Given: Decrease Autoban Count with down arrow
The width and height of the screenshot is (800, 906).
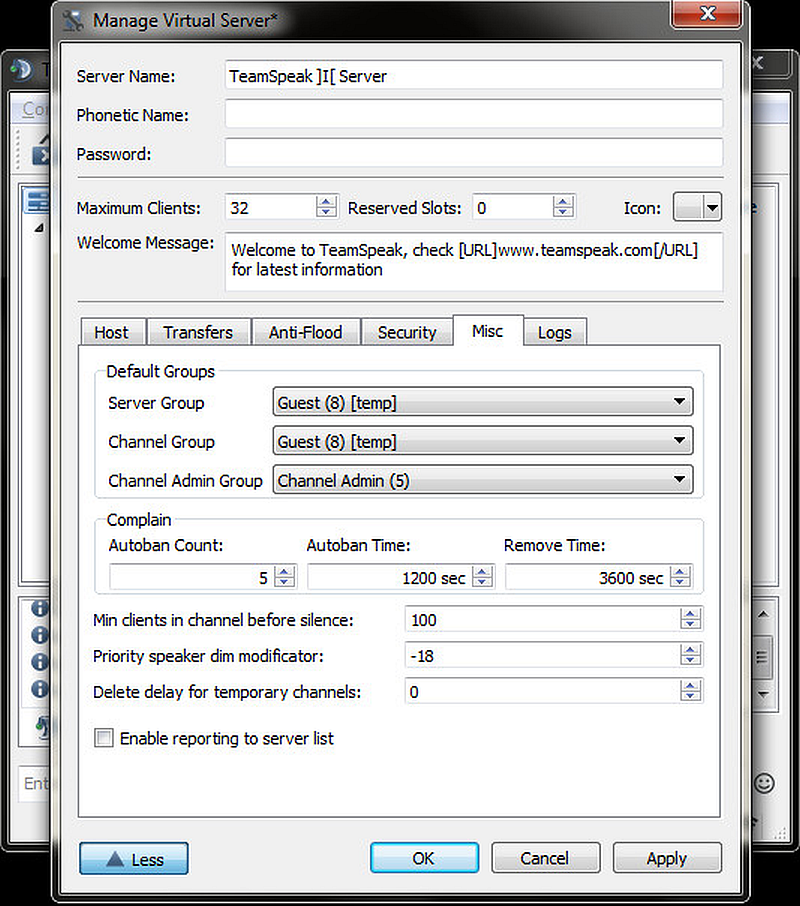Looking at the screenshot, I should click(x=284, y=582).
